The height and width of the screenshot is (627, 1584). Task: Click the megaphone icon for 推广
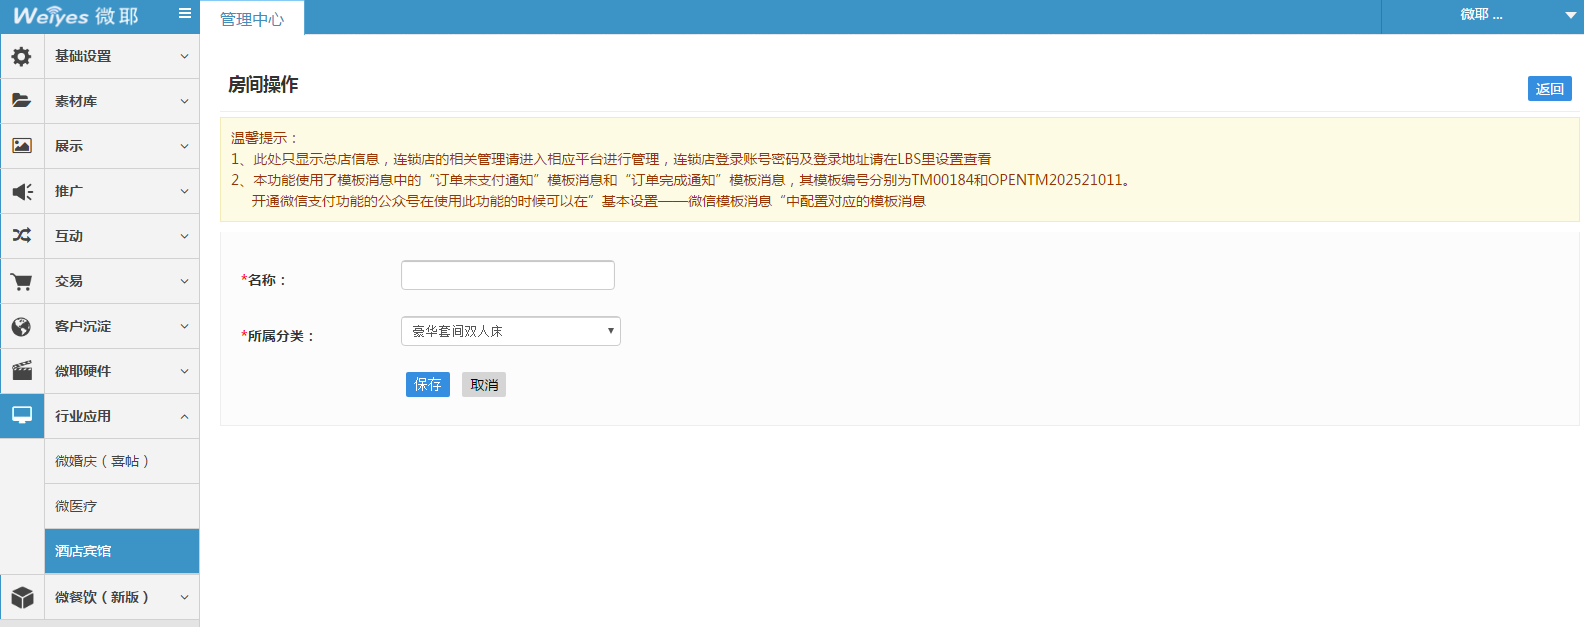(21, 191)
